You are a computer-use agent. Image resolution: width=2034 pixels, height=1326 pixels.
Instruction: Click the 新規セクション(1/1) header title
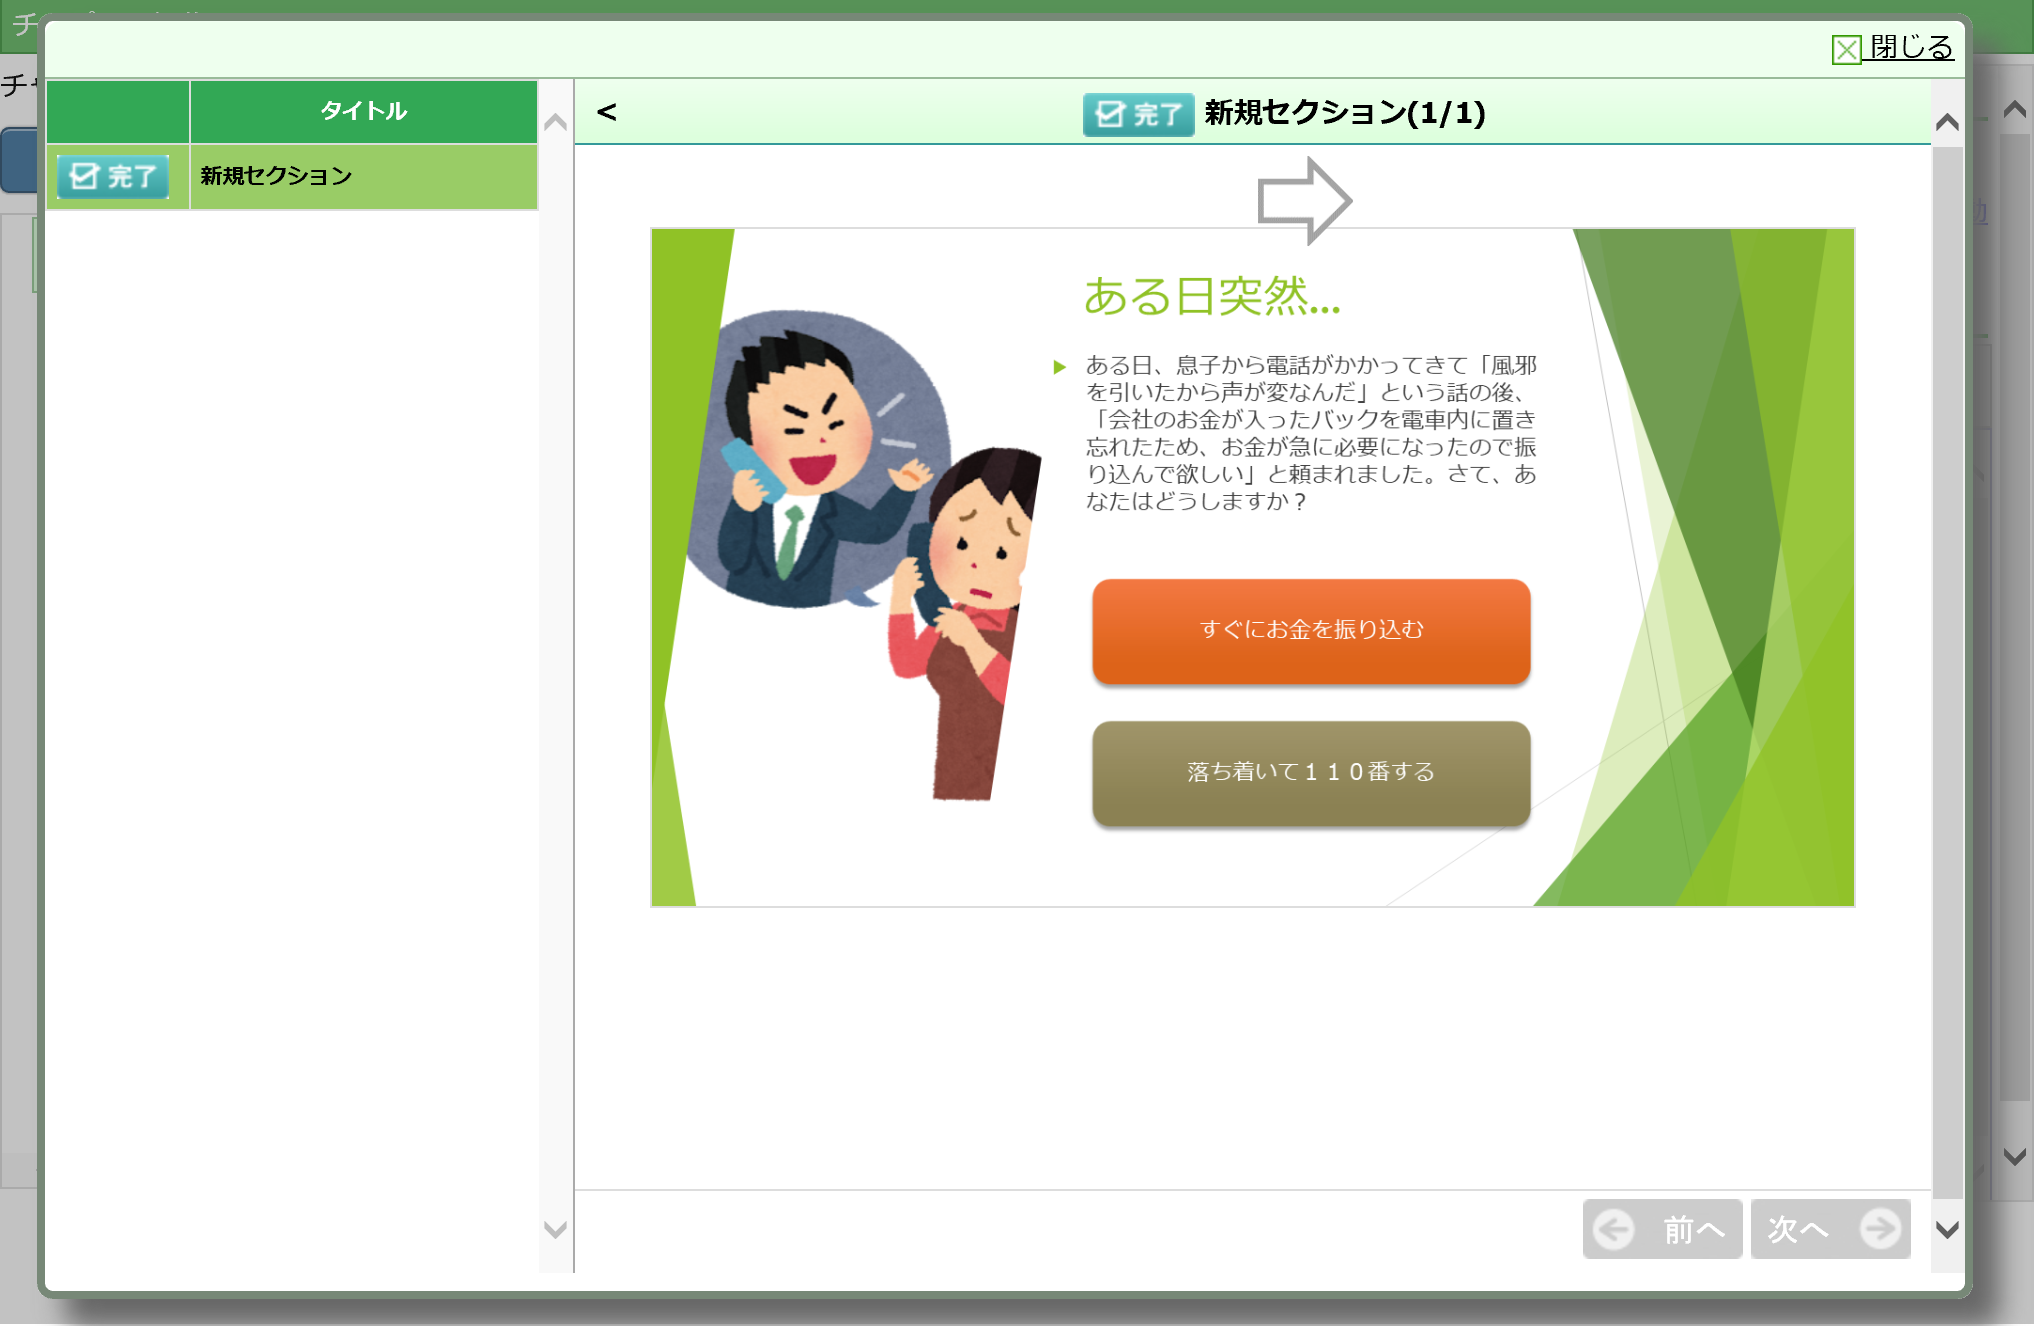click(1344, 113)
